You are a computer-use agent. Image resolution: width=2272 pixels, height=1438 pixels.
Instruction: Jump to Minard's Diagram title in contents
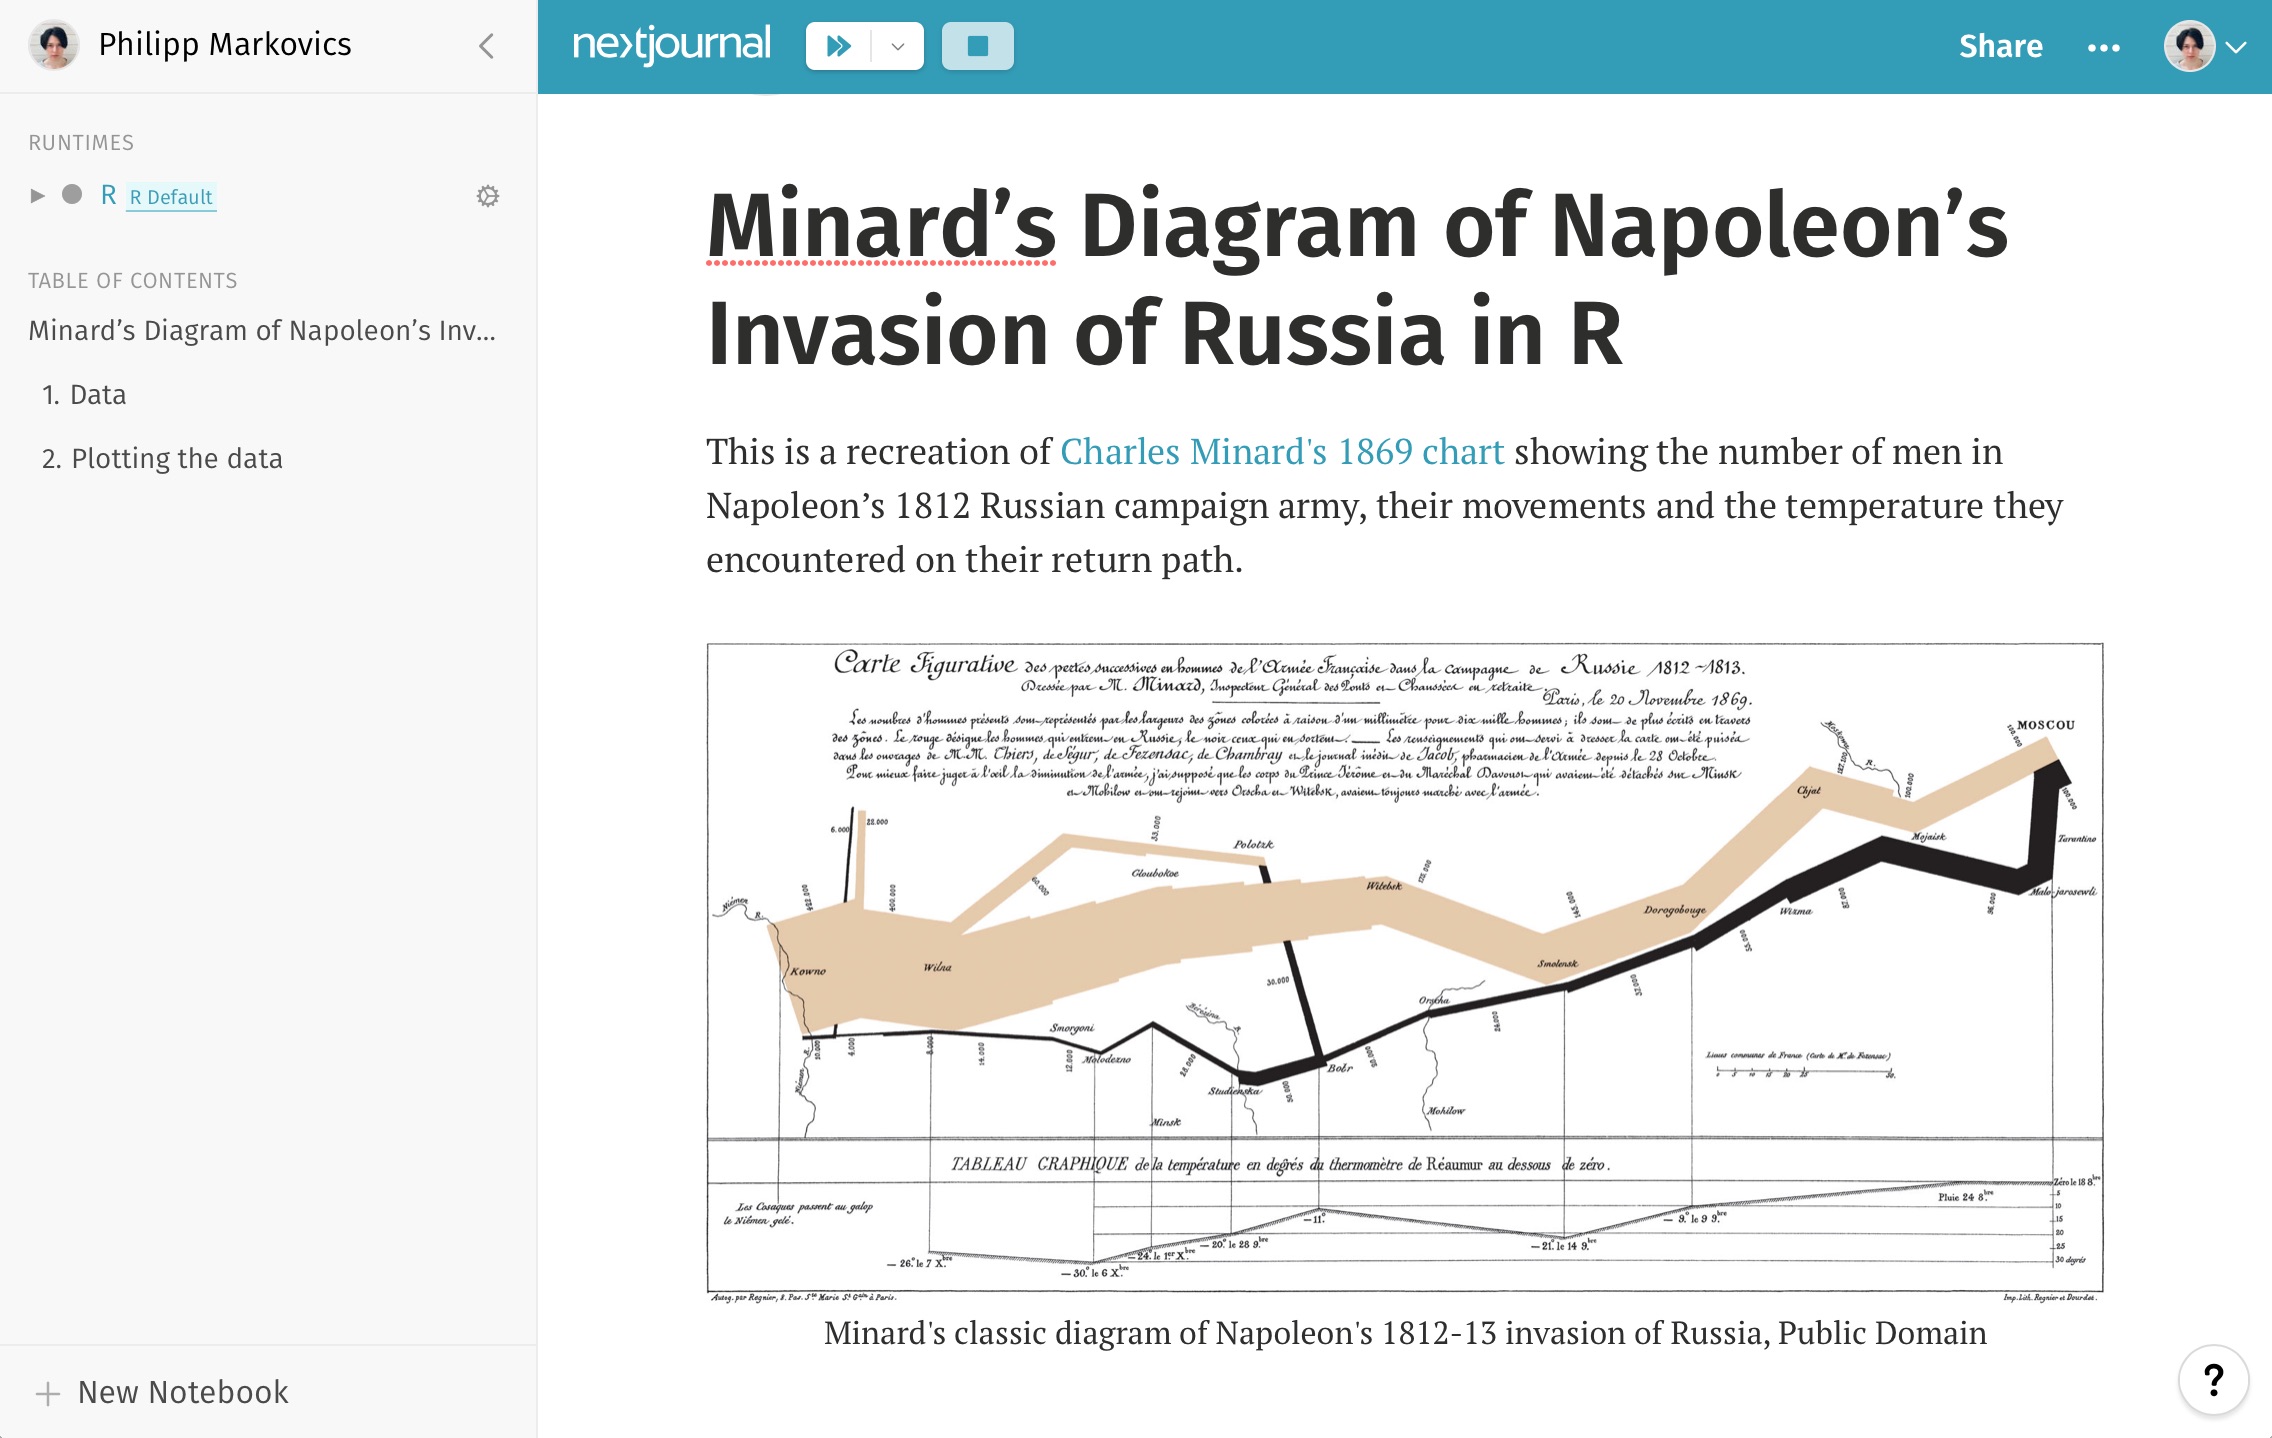[x=262, y=331]
